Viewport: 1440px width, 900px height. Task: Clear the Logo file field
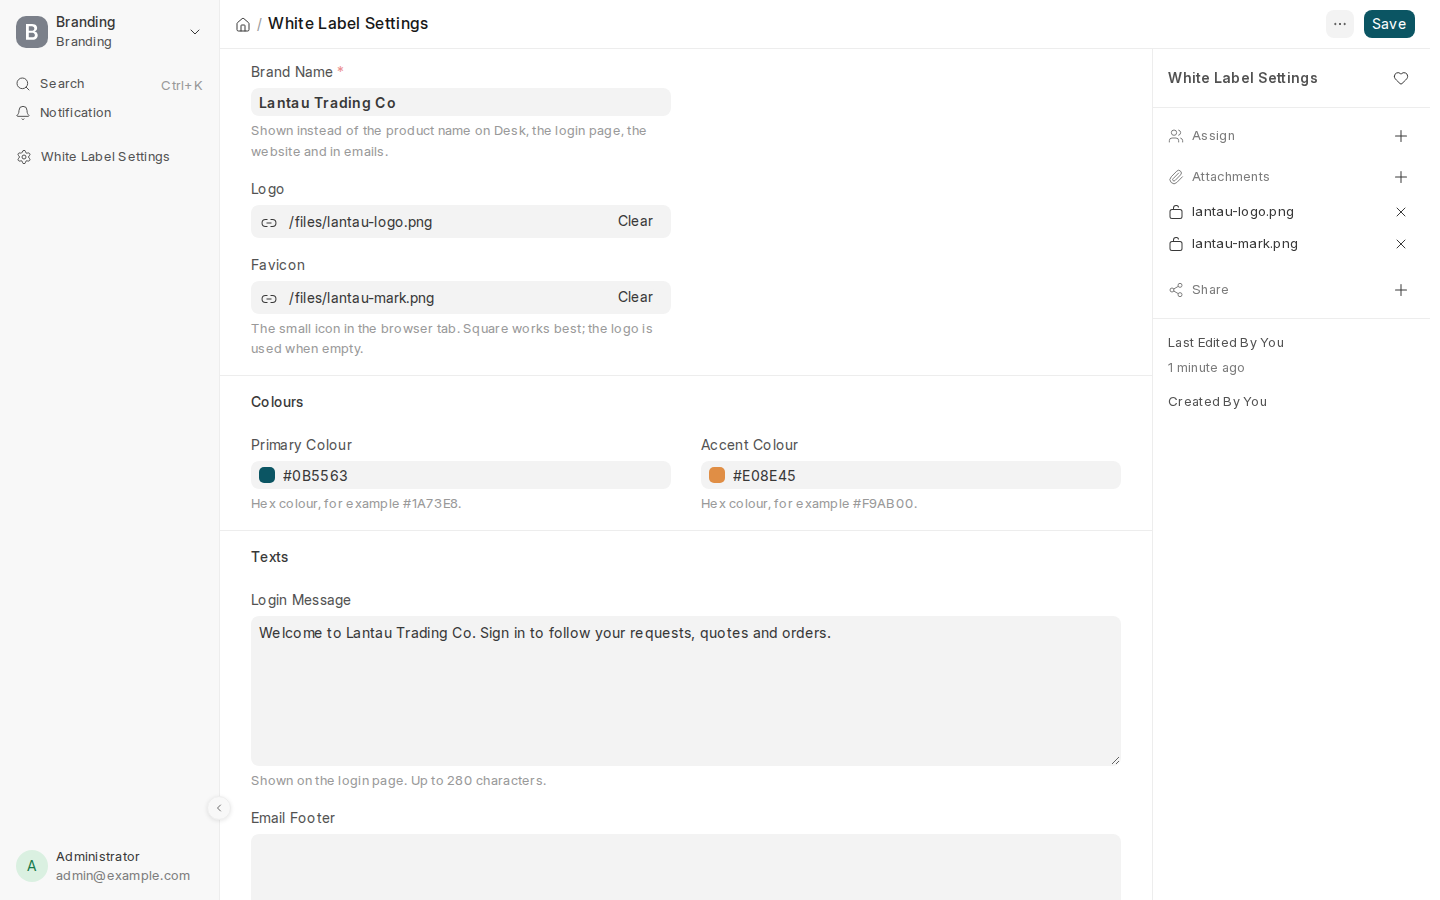point(635,221)
